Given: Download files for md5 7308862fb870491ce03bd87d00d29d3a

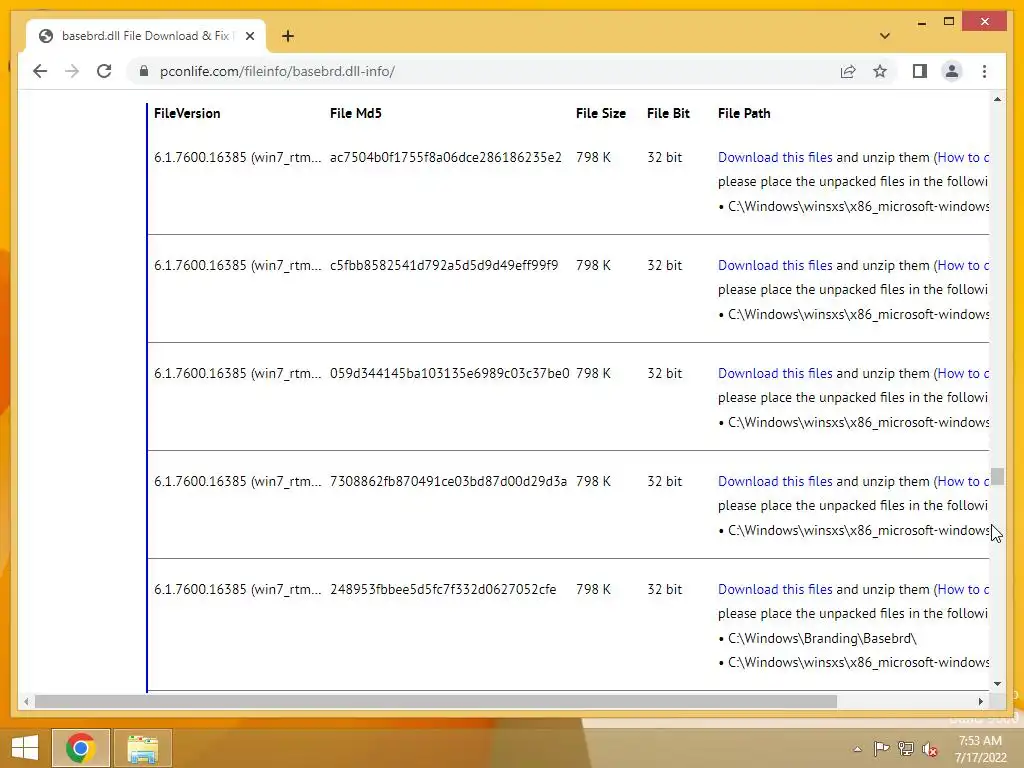Looking at the screenshot, I should click(x=775, y=481).
